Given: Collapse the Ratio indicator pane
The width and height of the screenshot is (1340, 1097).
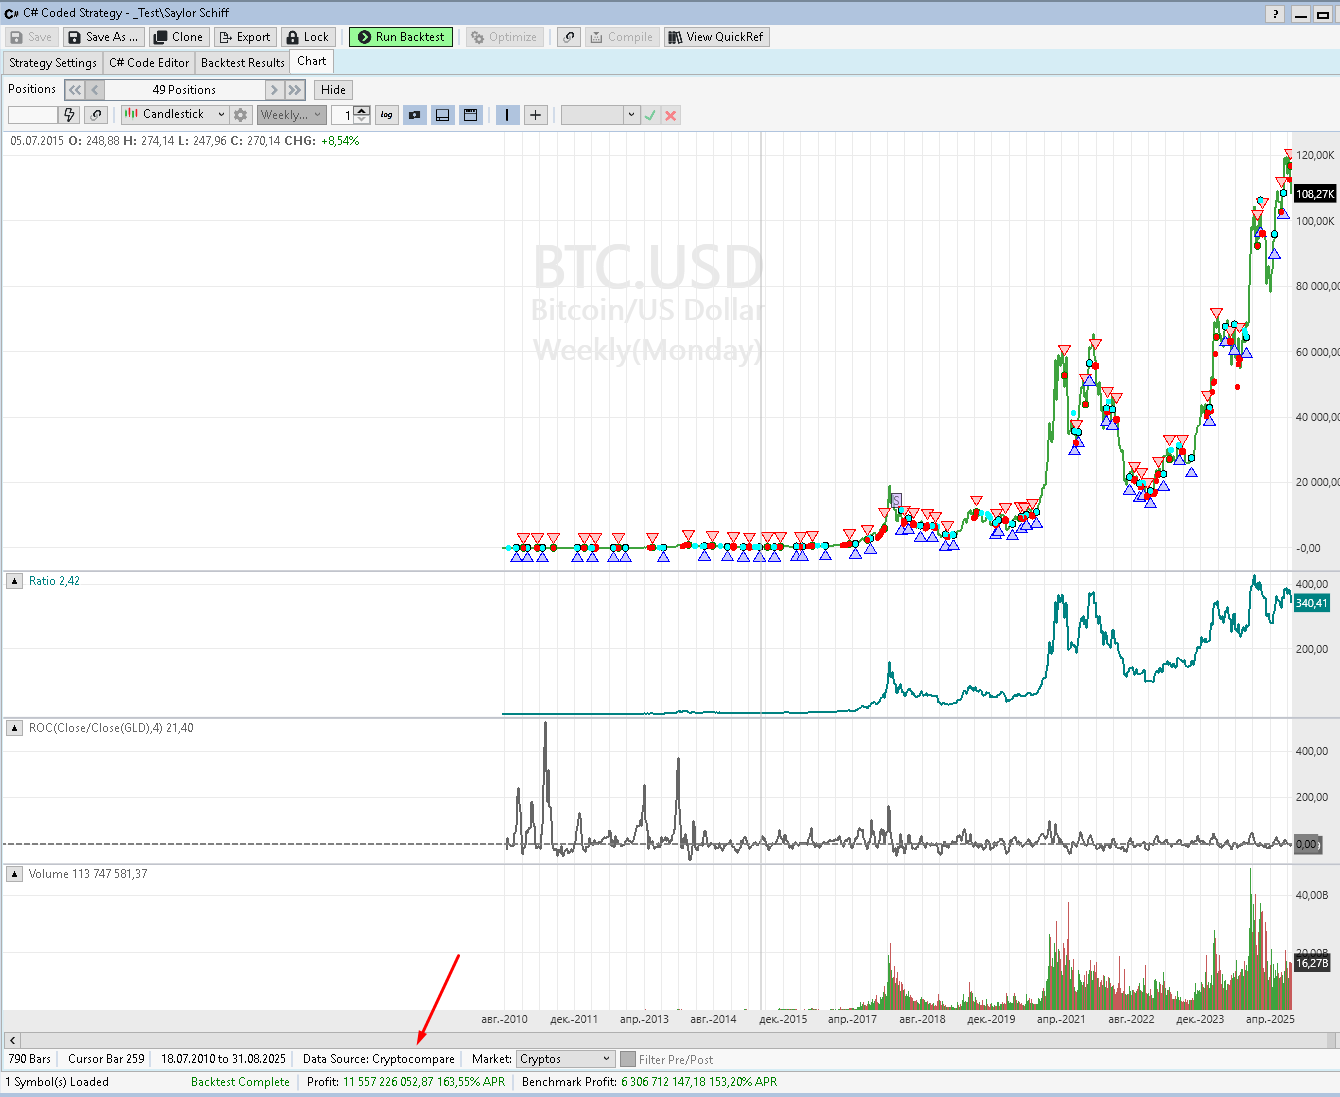Looking at the screenshot, I should [15, 581].
